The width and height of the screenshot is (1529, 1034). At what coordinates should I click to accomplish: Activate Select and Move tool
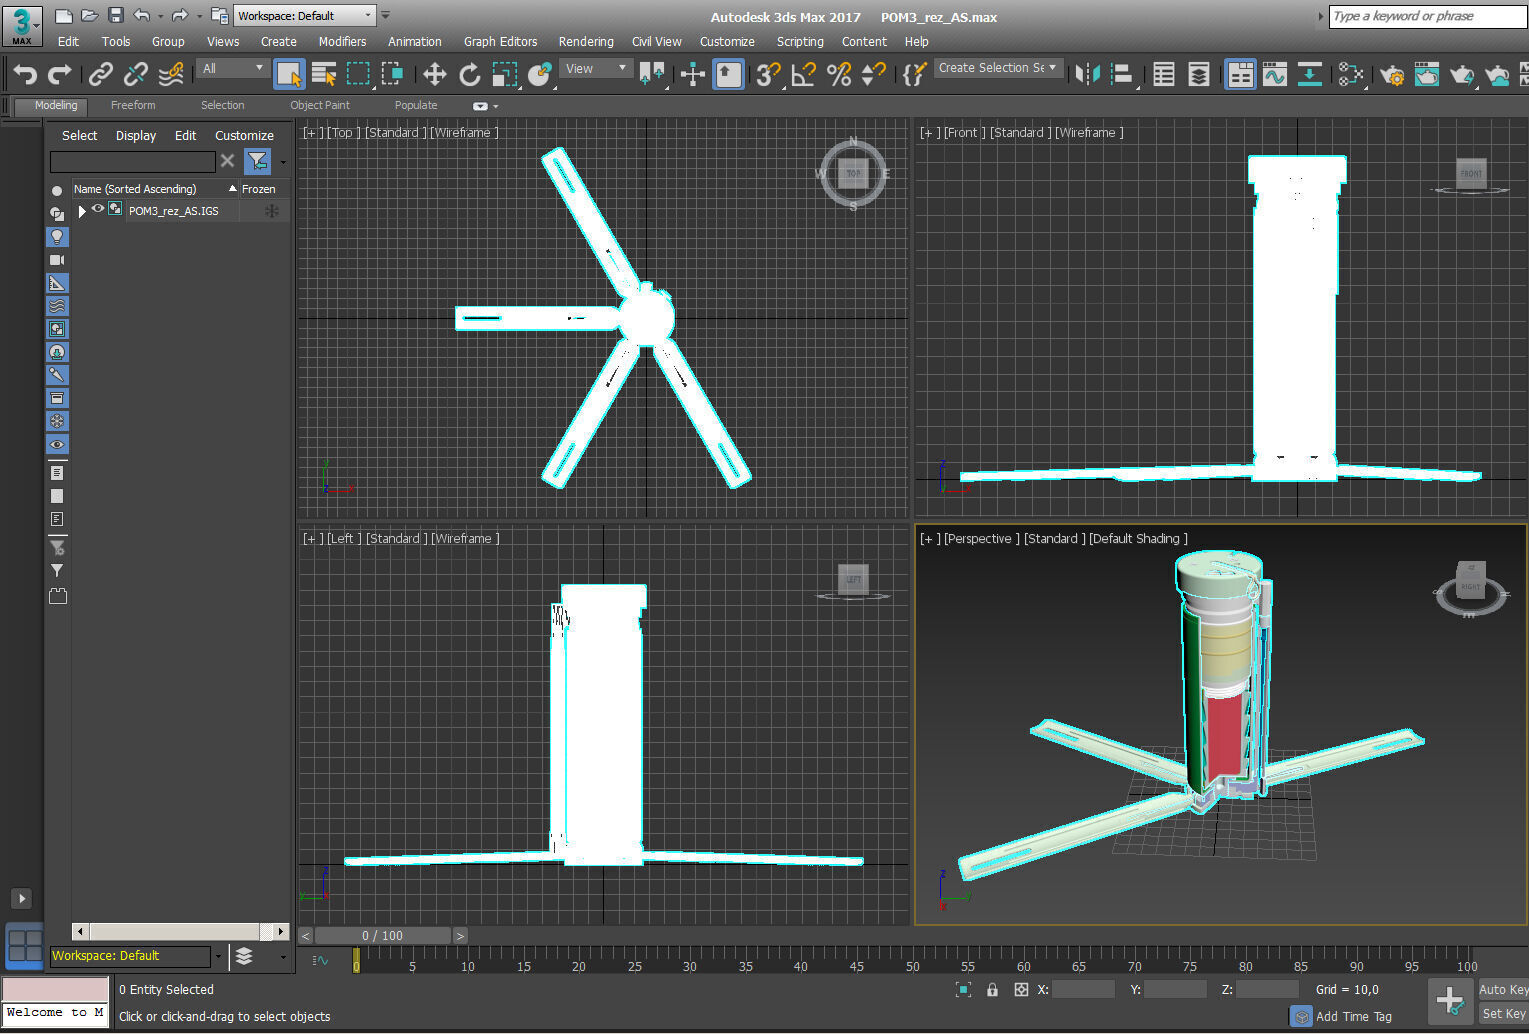434,74
